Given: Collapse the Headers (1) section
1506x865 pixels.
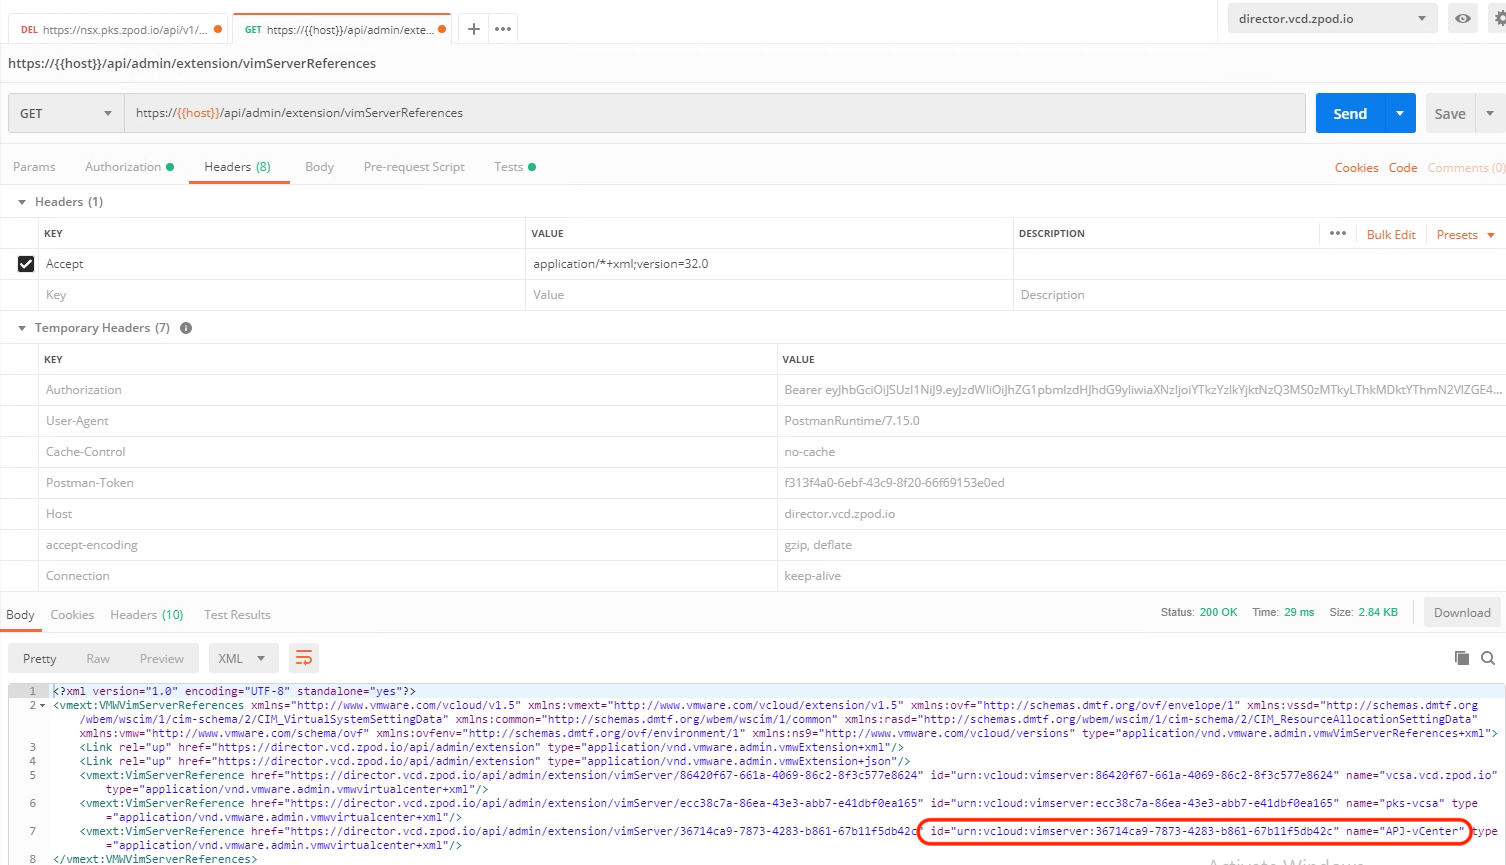Looking at the screenshot, I should 22,202.
